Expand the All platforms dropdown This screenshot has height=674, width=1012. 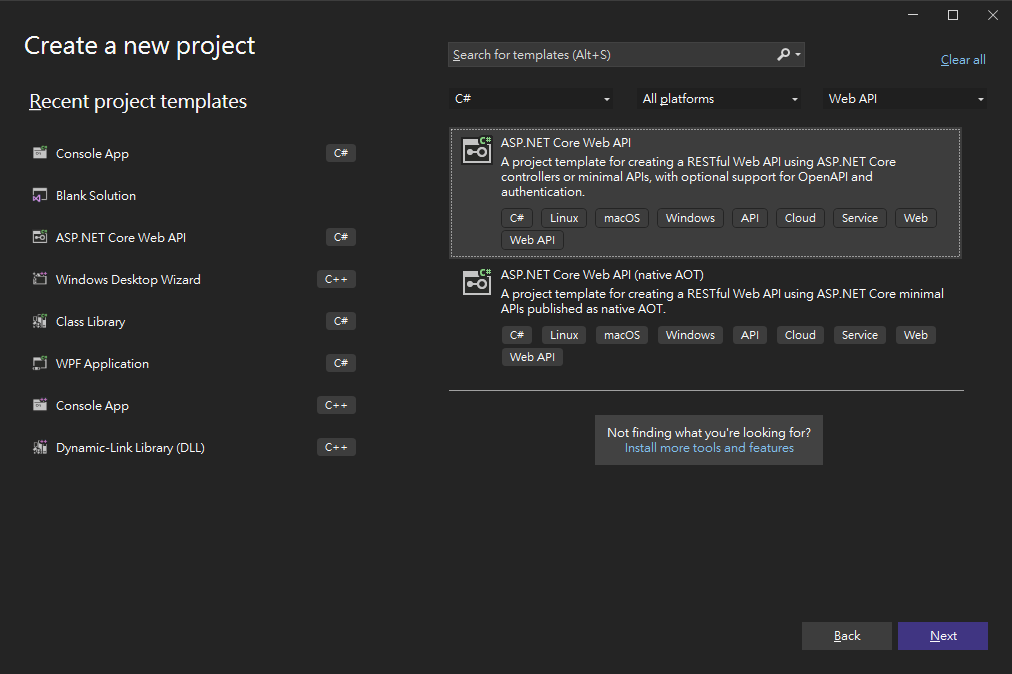pos(720,99)
